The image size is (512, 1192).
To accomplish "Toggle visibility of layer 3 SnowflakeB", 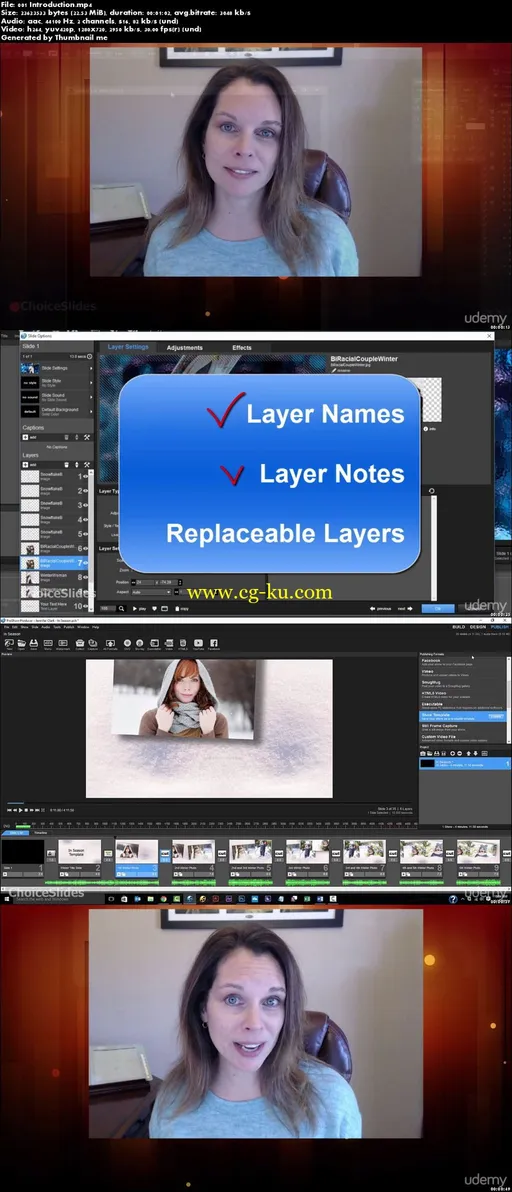I will [87, 506].
